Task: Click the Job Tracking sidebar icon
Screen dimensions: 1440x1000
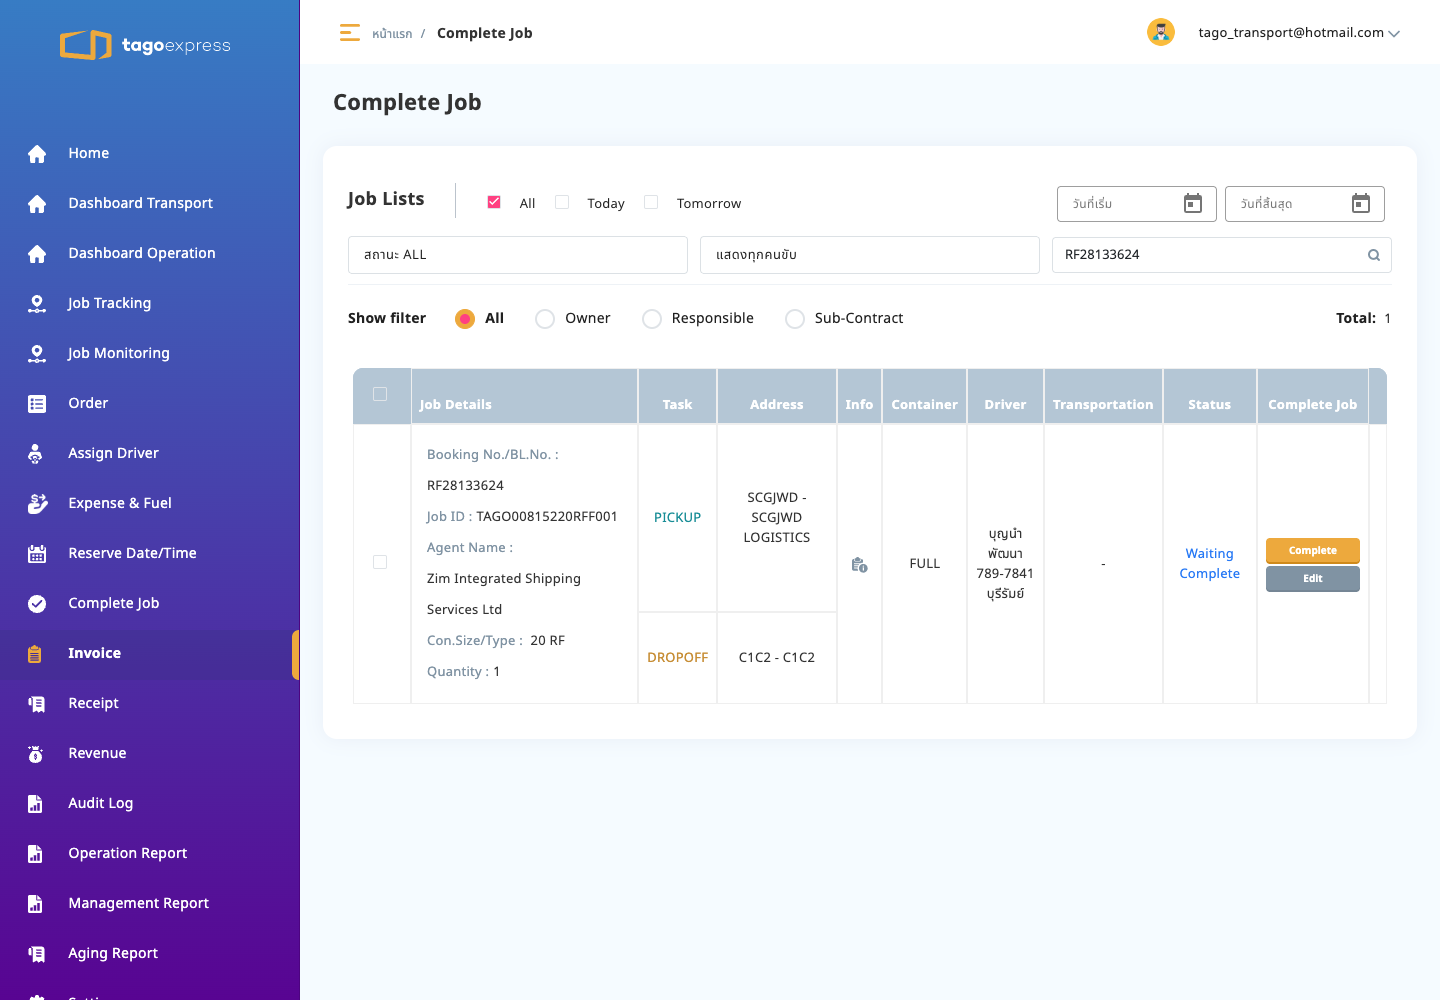Action: [x=37, y=303]
